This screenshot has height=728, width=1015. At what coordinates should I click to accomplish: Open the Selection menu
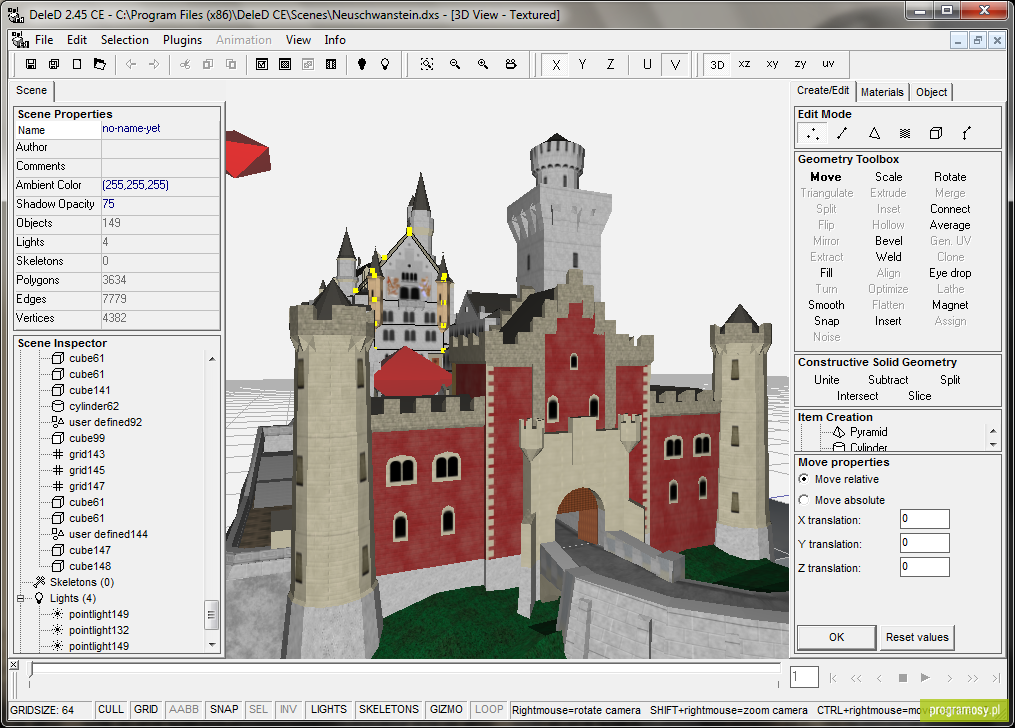pos(125,40)
